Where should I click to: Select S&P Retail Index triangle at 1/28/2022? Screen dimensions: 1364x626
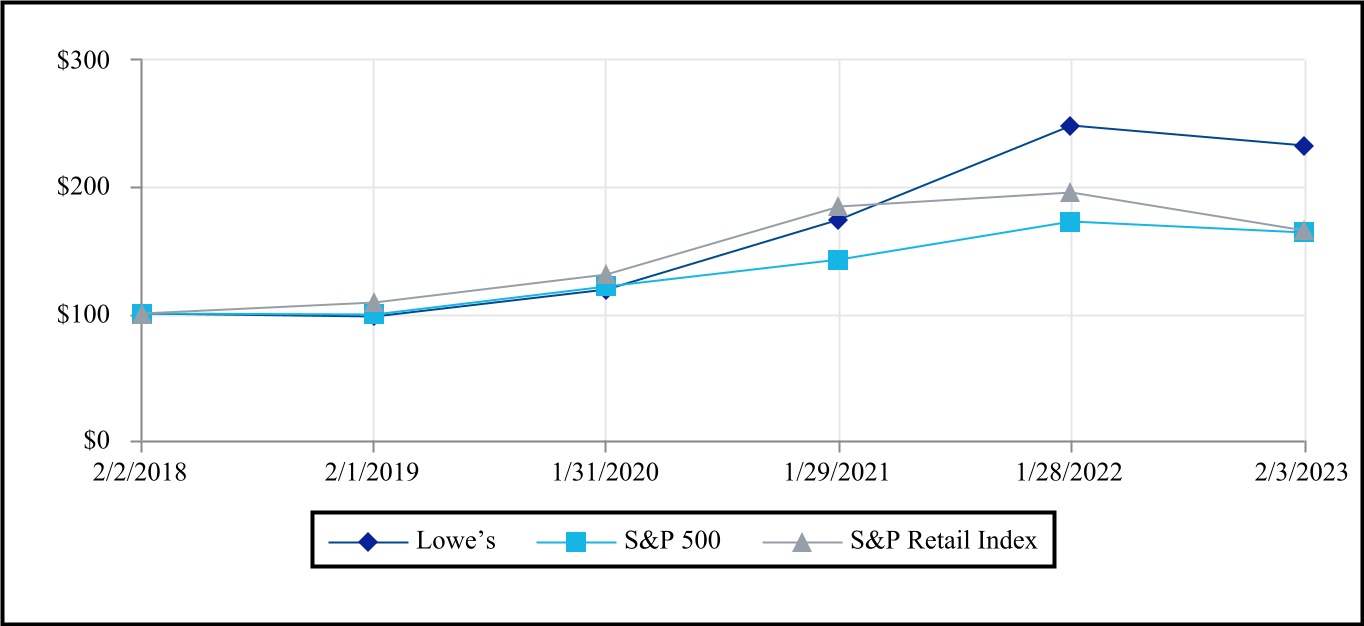pyautogui.click(x=1070, y=192)
